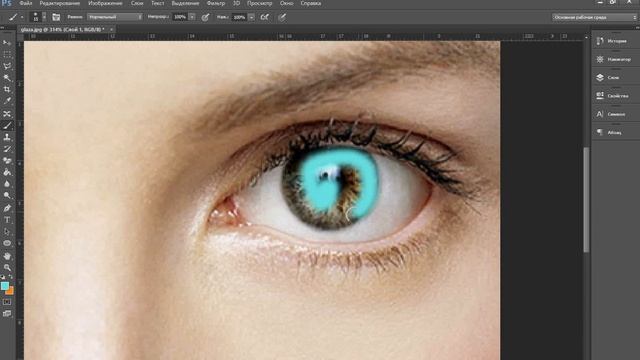The width and height of the screenshot is (640, 360).
Task: Change screen mode button in toolbox
Action: (7, 313)
